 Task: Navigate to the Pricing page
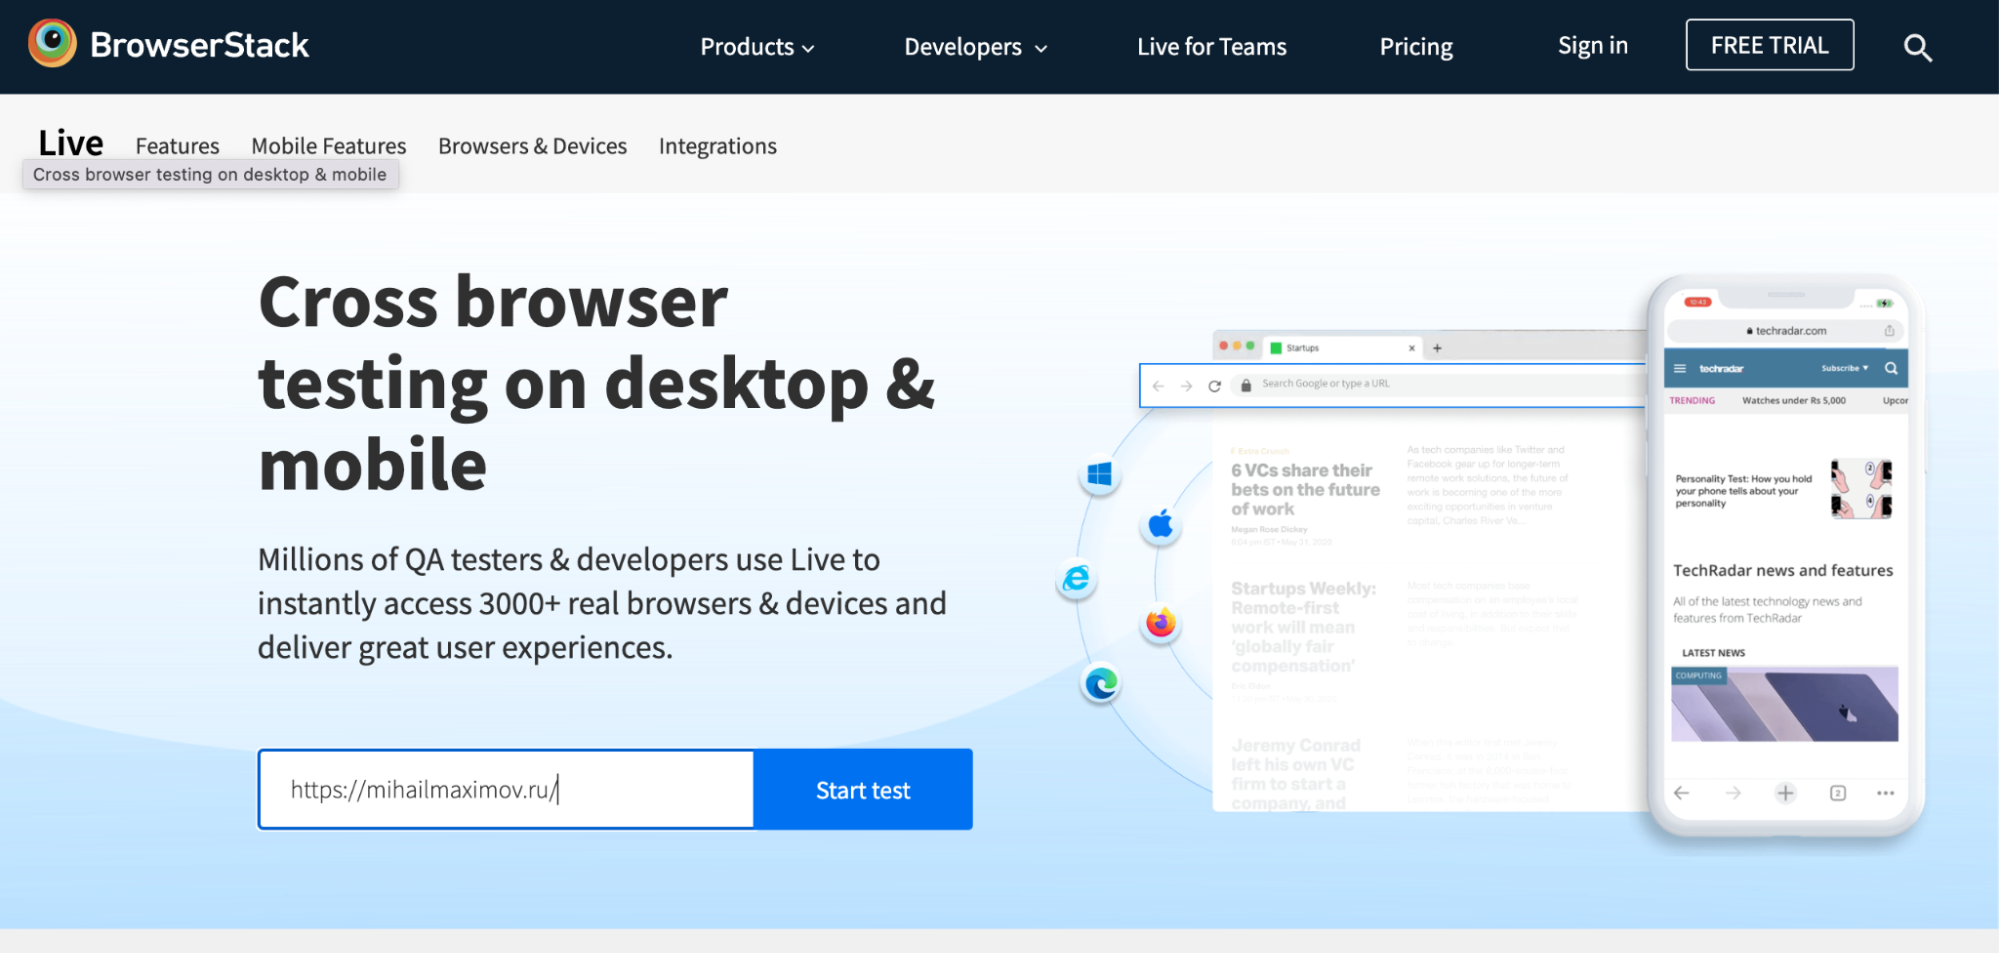coord(1415,47)
